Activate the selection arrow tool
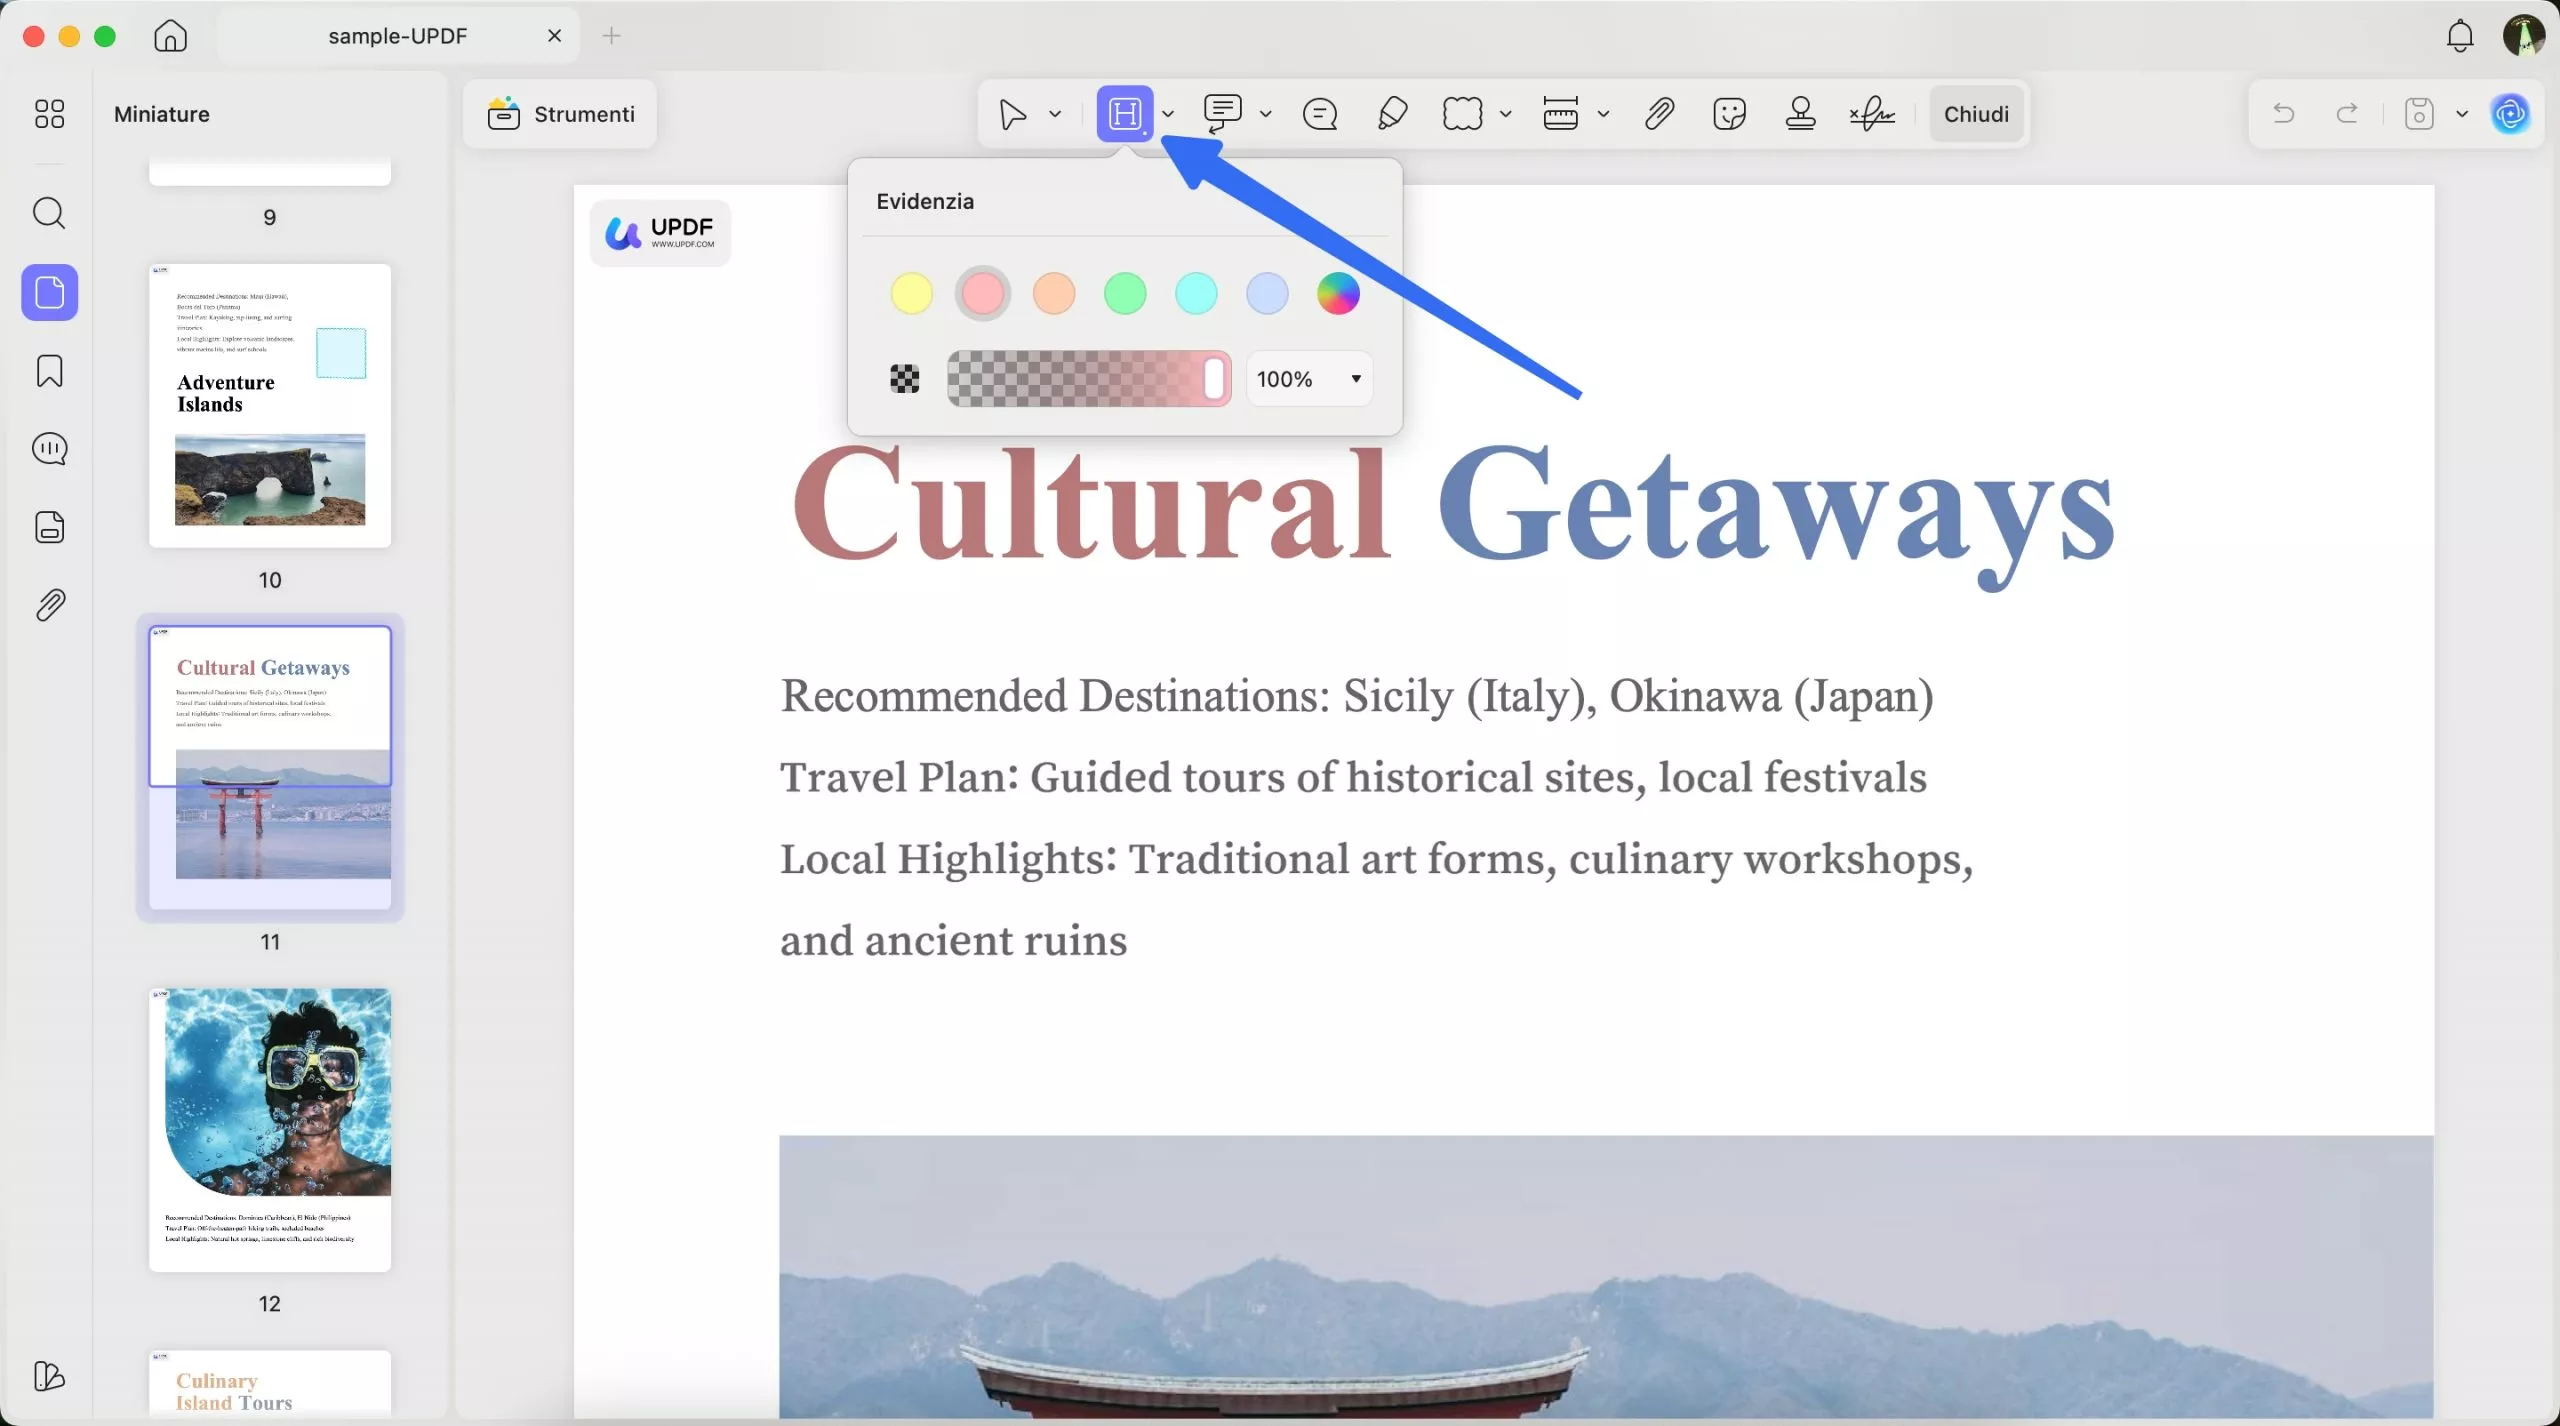The width and height of the screenshot is (2560, 1426). coord(1013,113)
